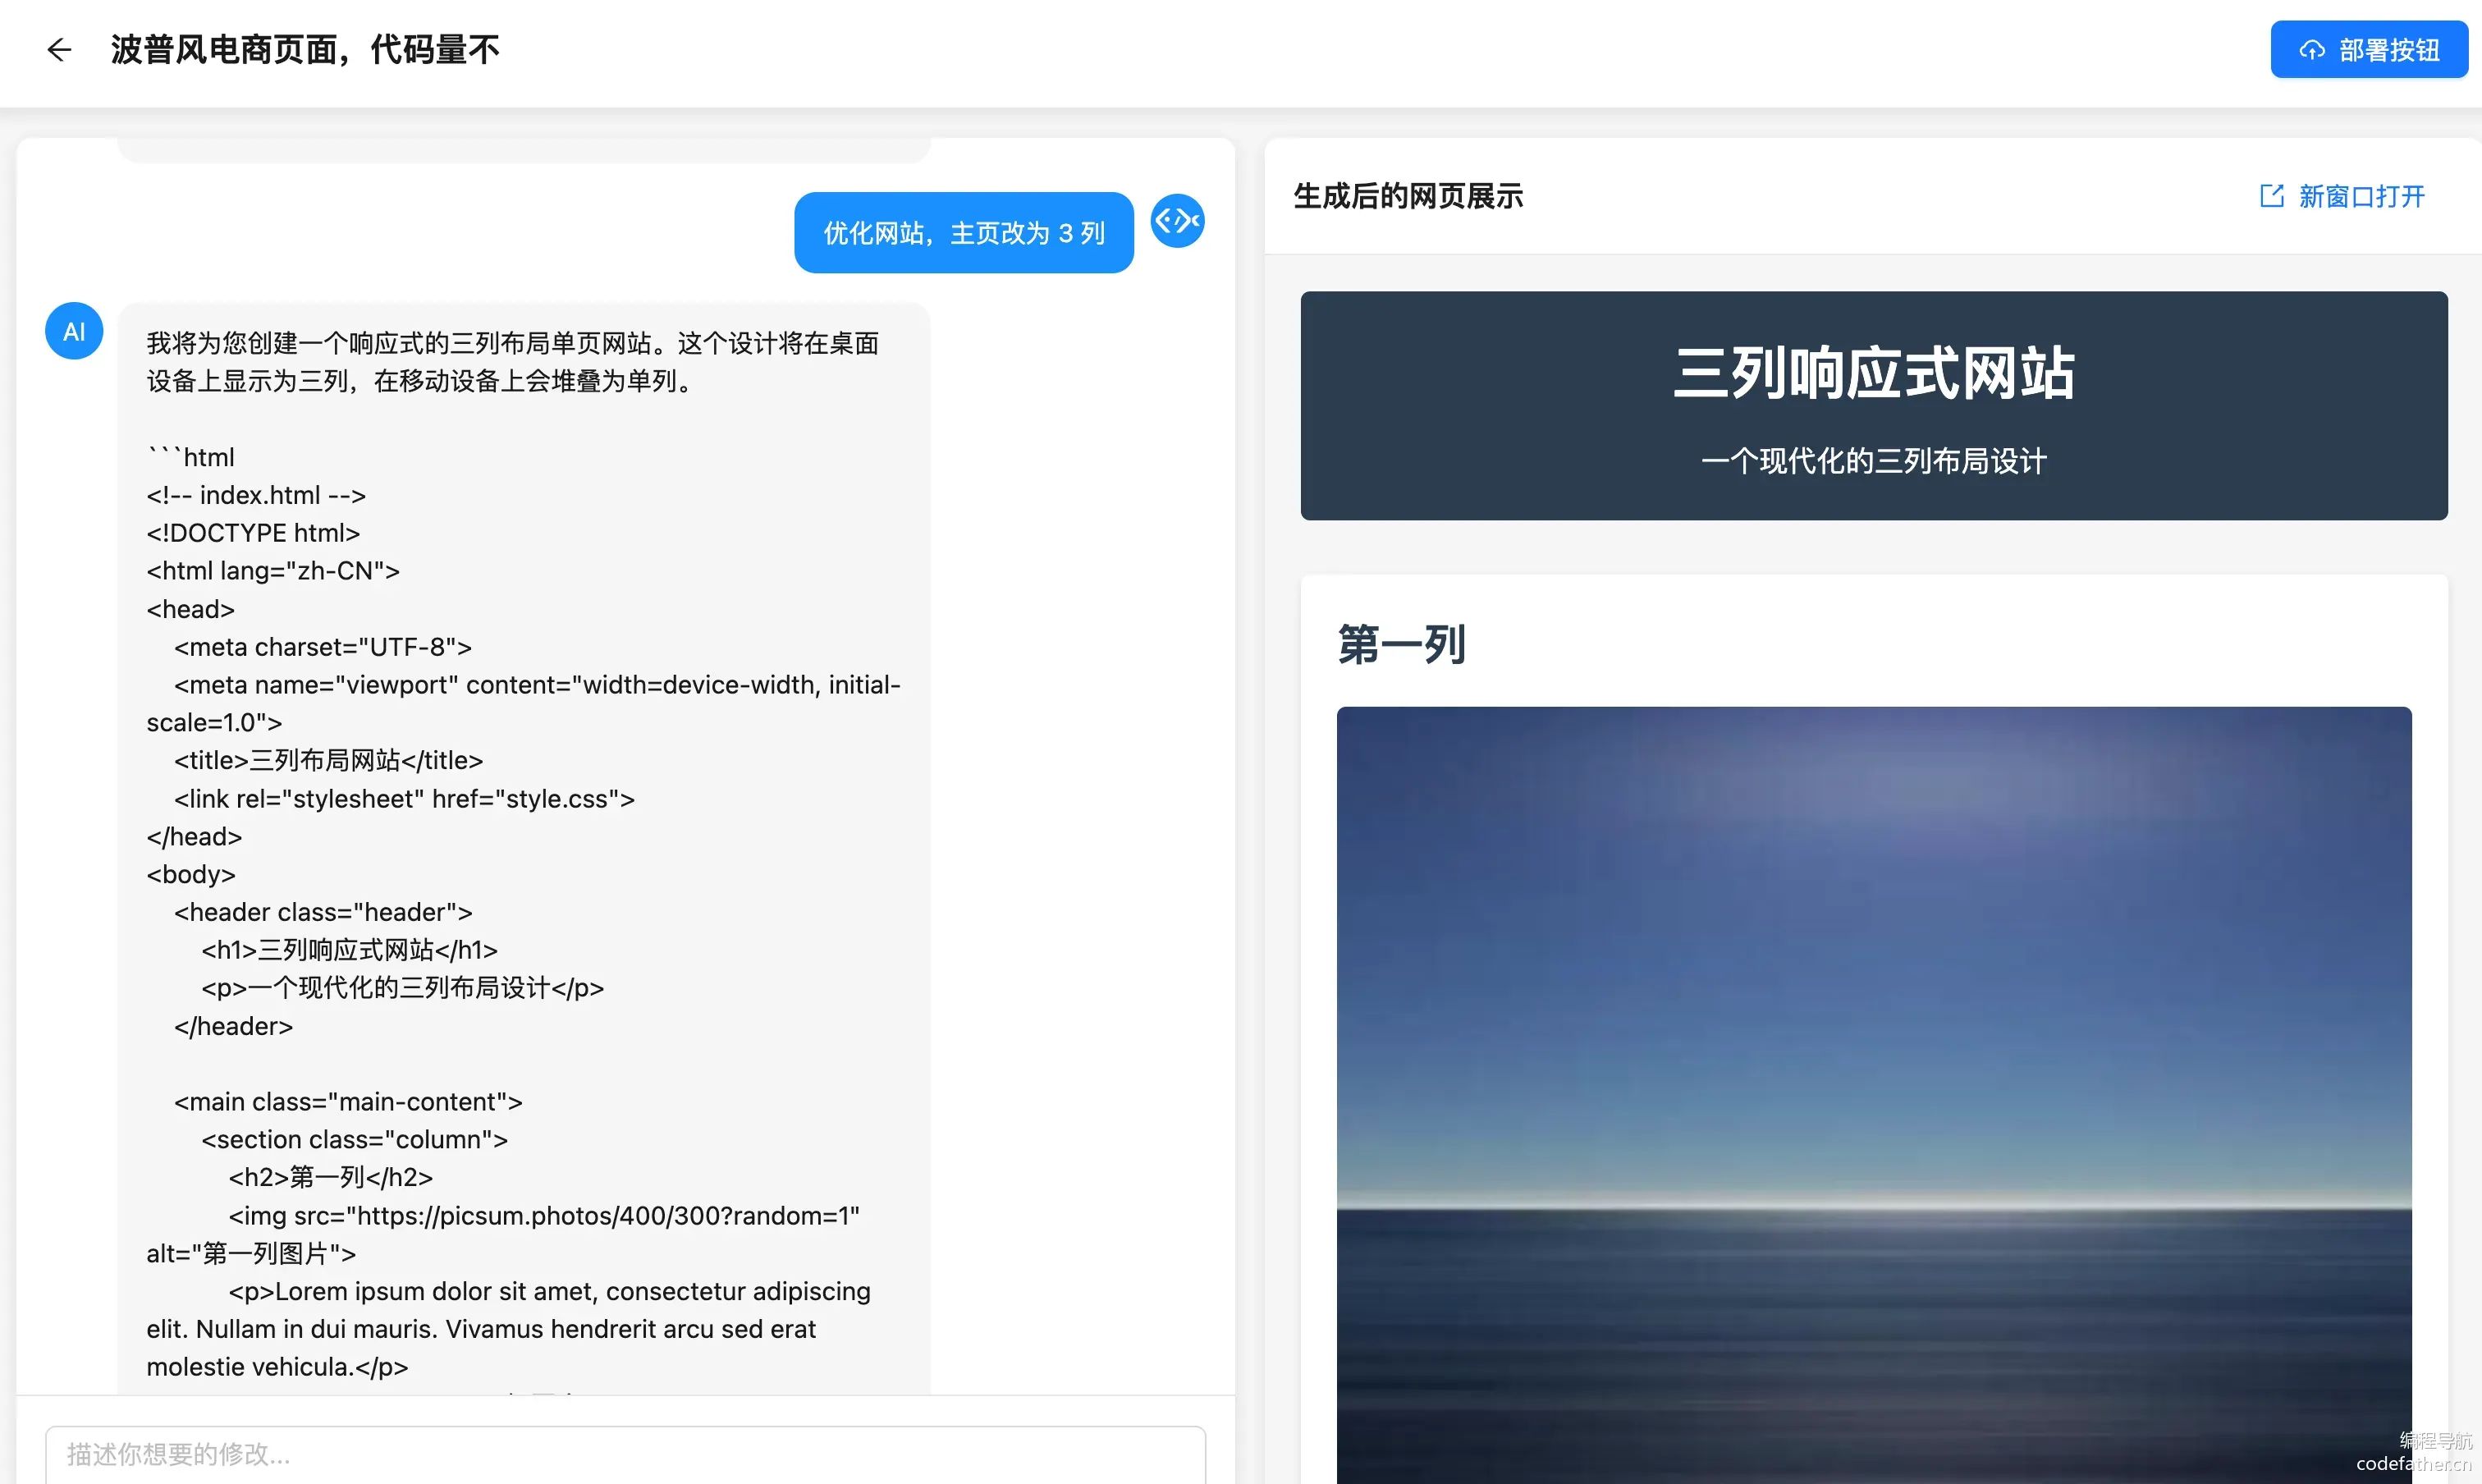Click the link rel="stylesheet" code line
Screen dimensions: 2482x1484
coord(404,798)
